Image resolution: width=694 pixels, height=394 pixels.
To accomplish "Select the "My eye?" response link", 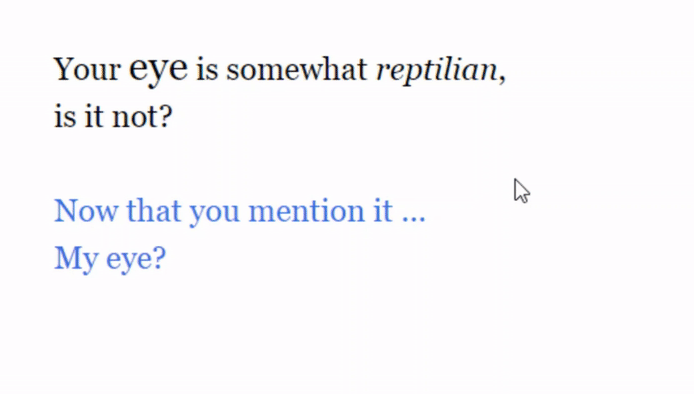I will tap(110, 259).
